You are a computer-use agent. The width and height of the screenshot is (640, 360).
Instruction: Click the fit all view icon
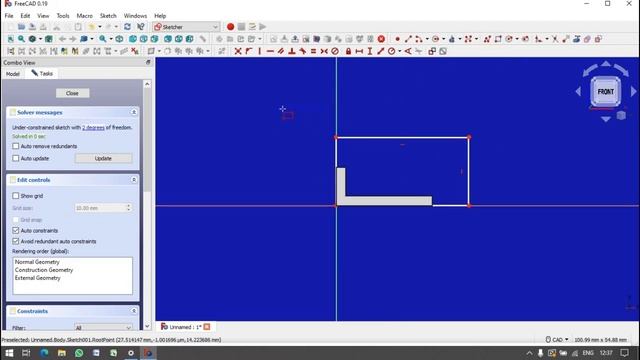pos(11,39)
